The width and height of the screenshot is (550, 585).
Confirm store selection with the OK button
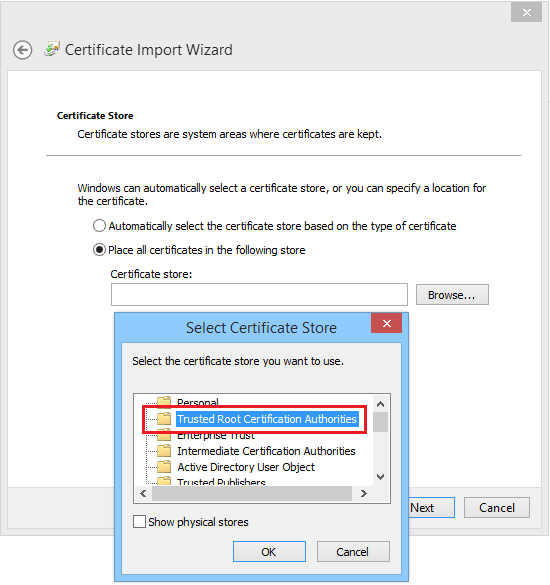coord(269,551)
